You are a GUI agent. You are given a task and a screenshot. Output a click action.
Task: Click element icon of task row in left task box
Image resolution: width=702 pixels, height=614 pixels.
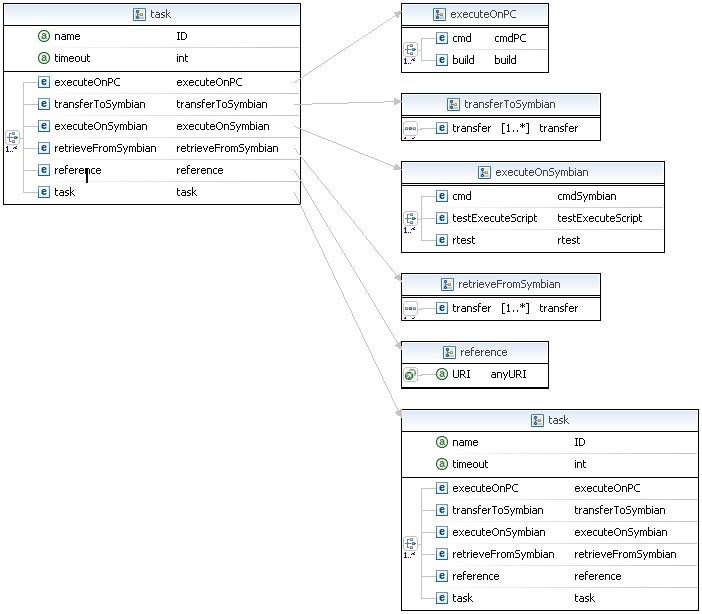(43, 192)
